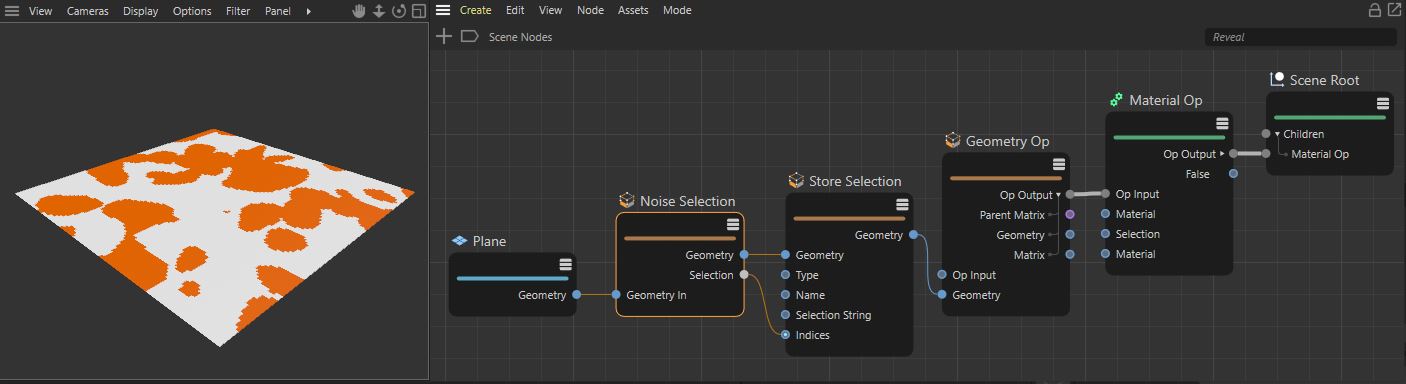The height and width of the screenshot is (384, 1406).
Task: Click the dolly zoom-view arrows icon
Action: [x=379, y=11]
